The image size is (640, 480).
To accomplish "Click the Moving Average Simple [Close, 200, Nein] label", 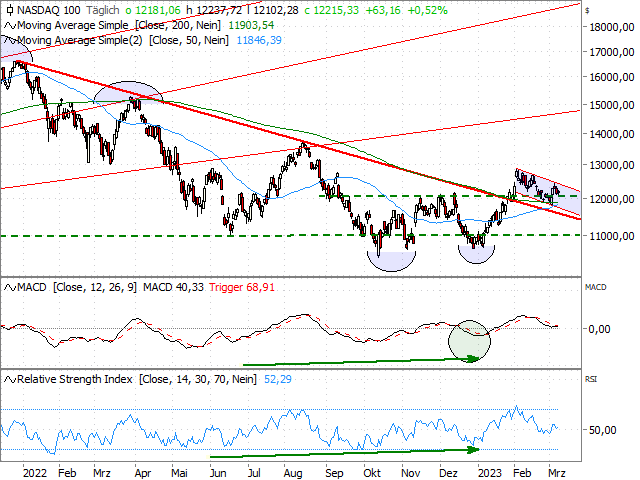I will 119,25.
